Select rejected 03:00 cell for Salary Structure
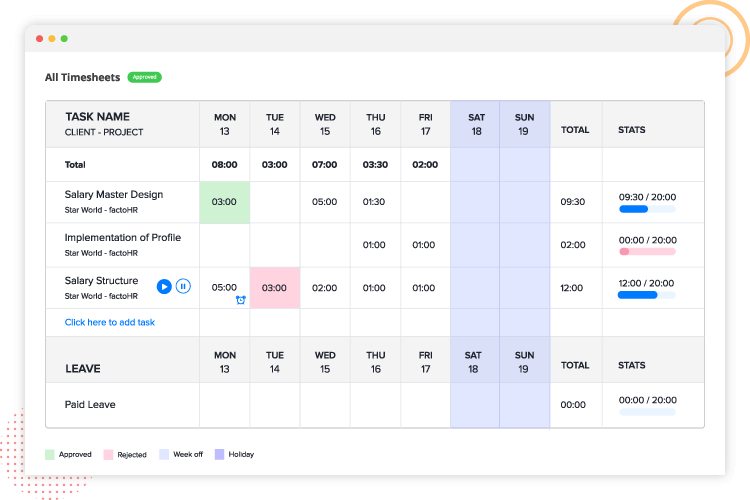The image size is (750, 500). point(275,288)
